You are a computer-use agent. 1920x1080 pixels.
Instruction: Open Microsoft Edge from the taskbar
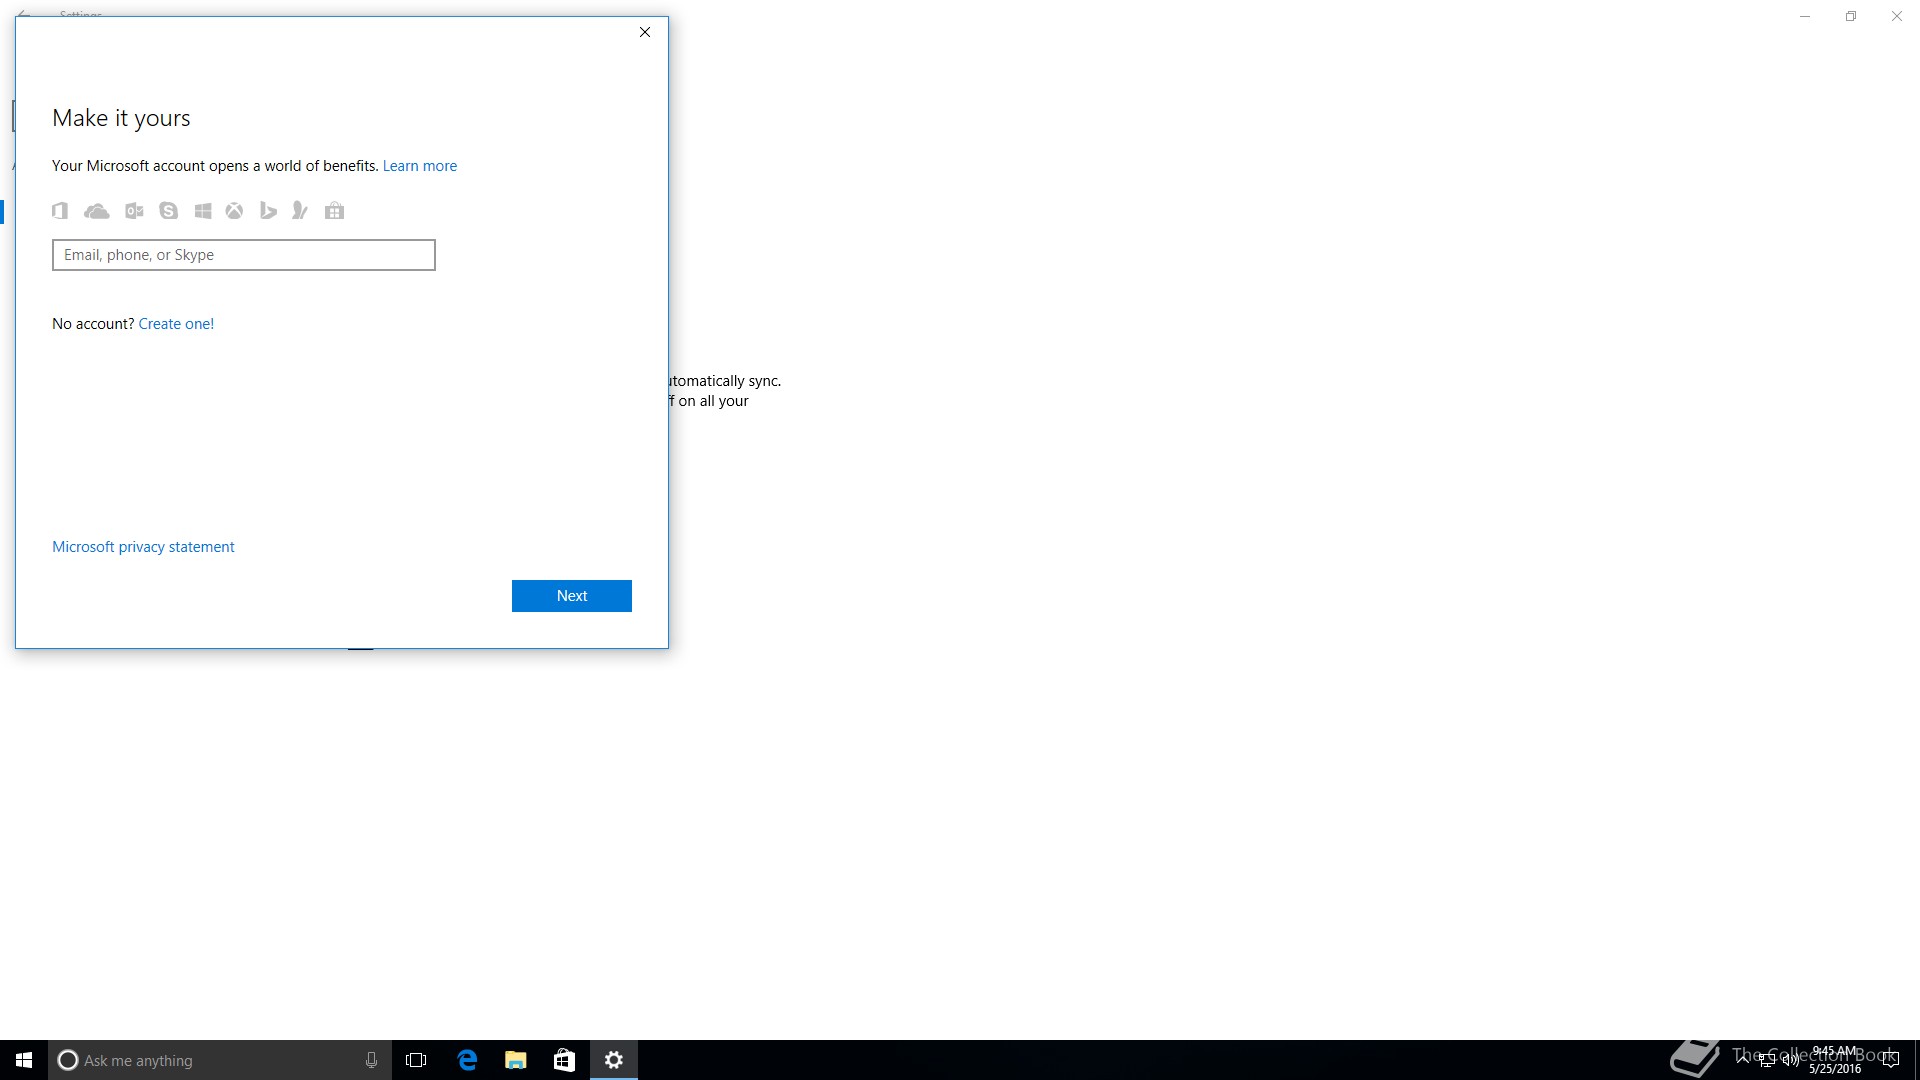[x=467, y=1060]
